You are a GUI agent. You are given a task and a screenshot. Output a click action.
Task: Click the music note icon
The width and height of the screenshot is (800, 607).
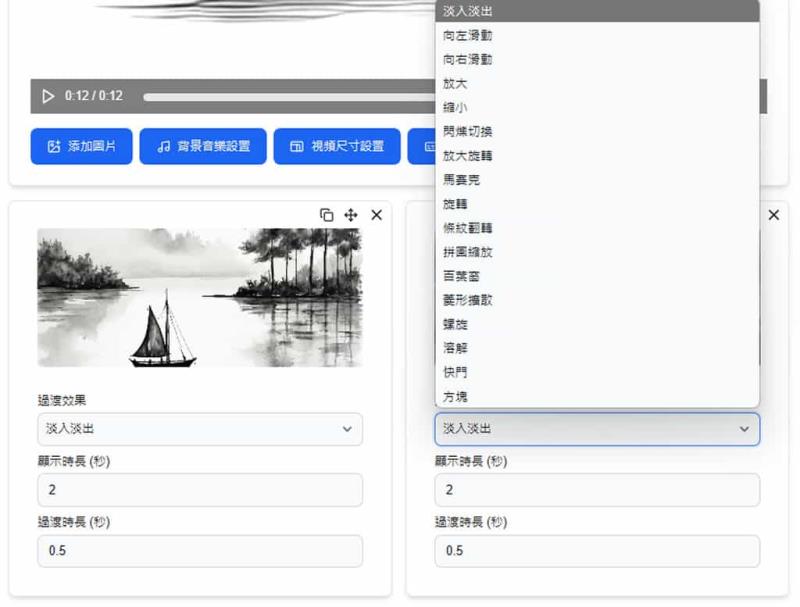pos(164,147)
